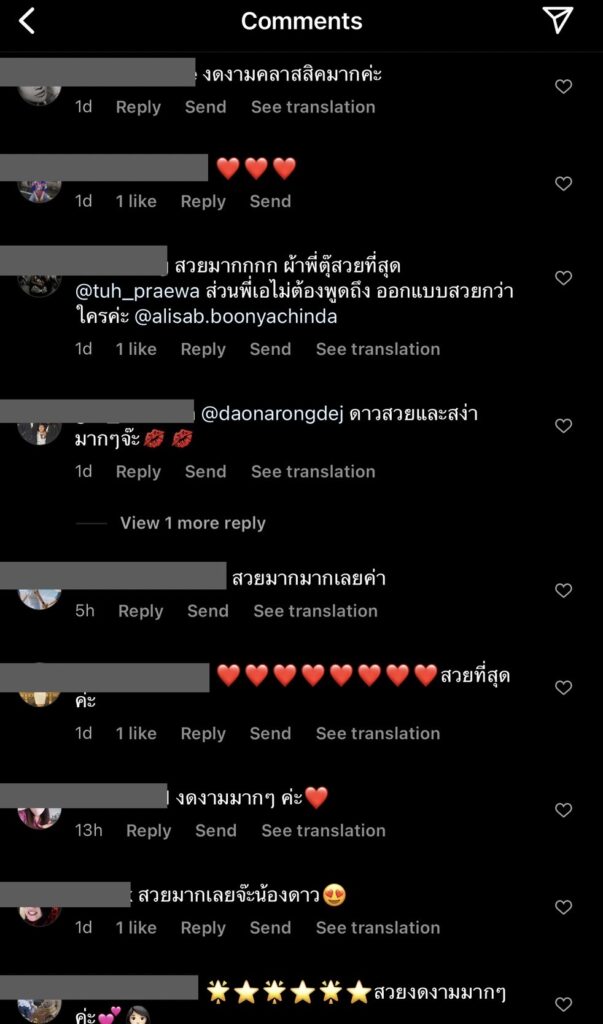Like the comment with three red hearts
Screen dimensions: 603x1024
click(563, 184)
